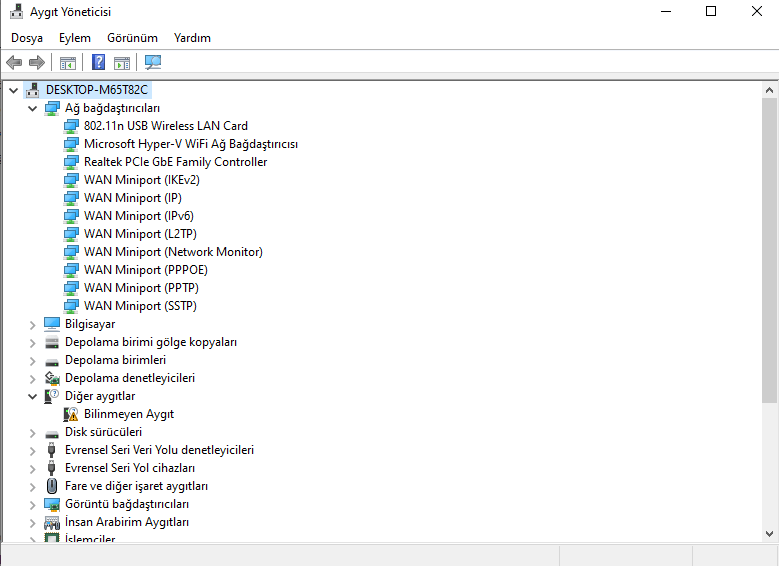The height and width of the screenshot is (566, 779).
Task: Select WAN Miniport (PPTP)
Action: 141,288
